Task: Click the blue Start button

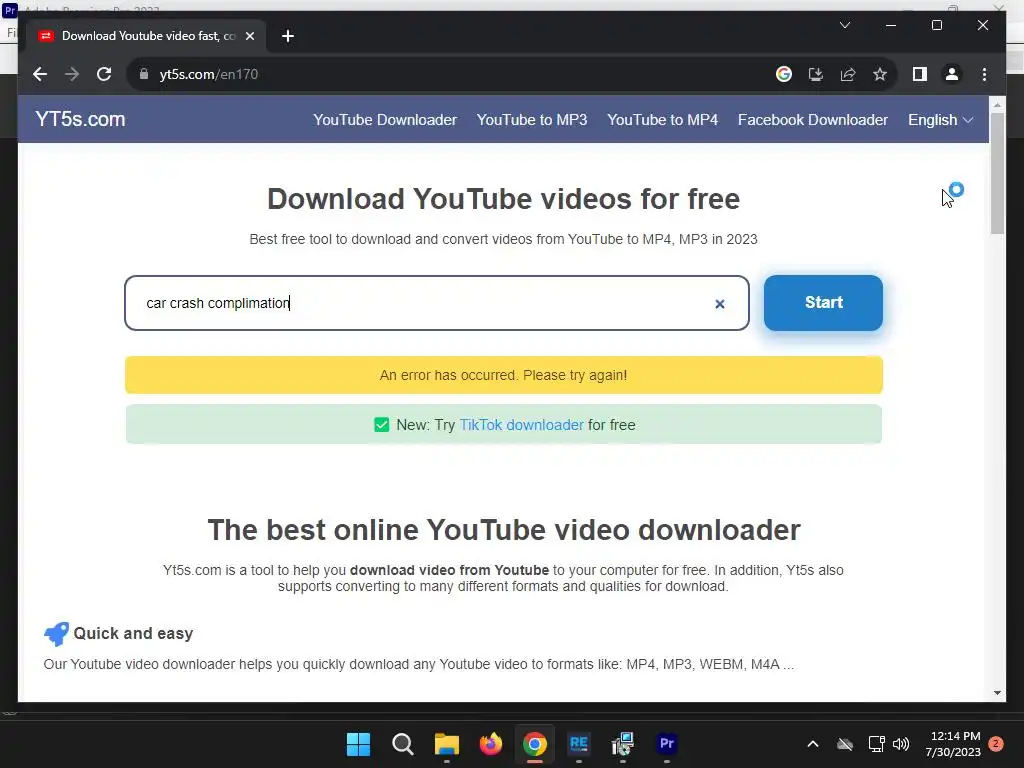Action: tap(823, 302)
